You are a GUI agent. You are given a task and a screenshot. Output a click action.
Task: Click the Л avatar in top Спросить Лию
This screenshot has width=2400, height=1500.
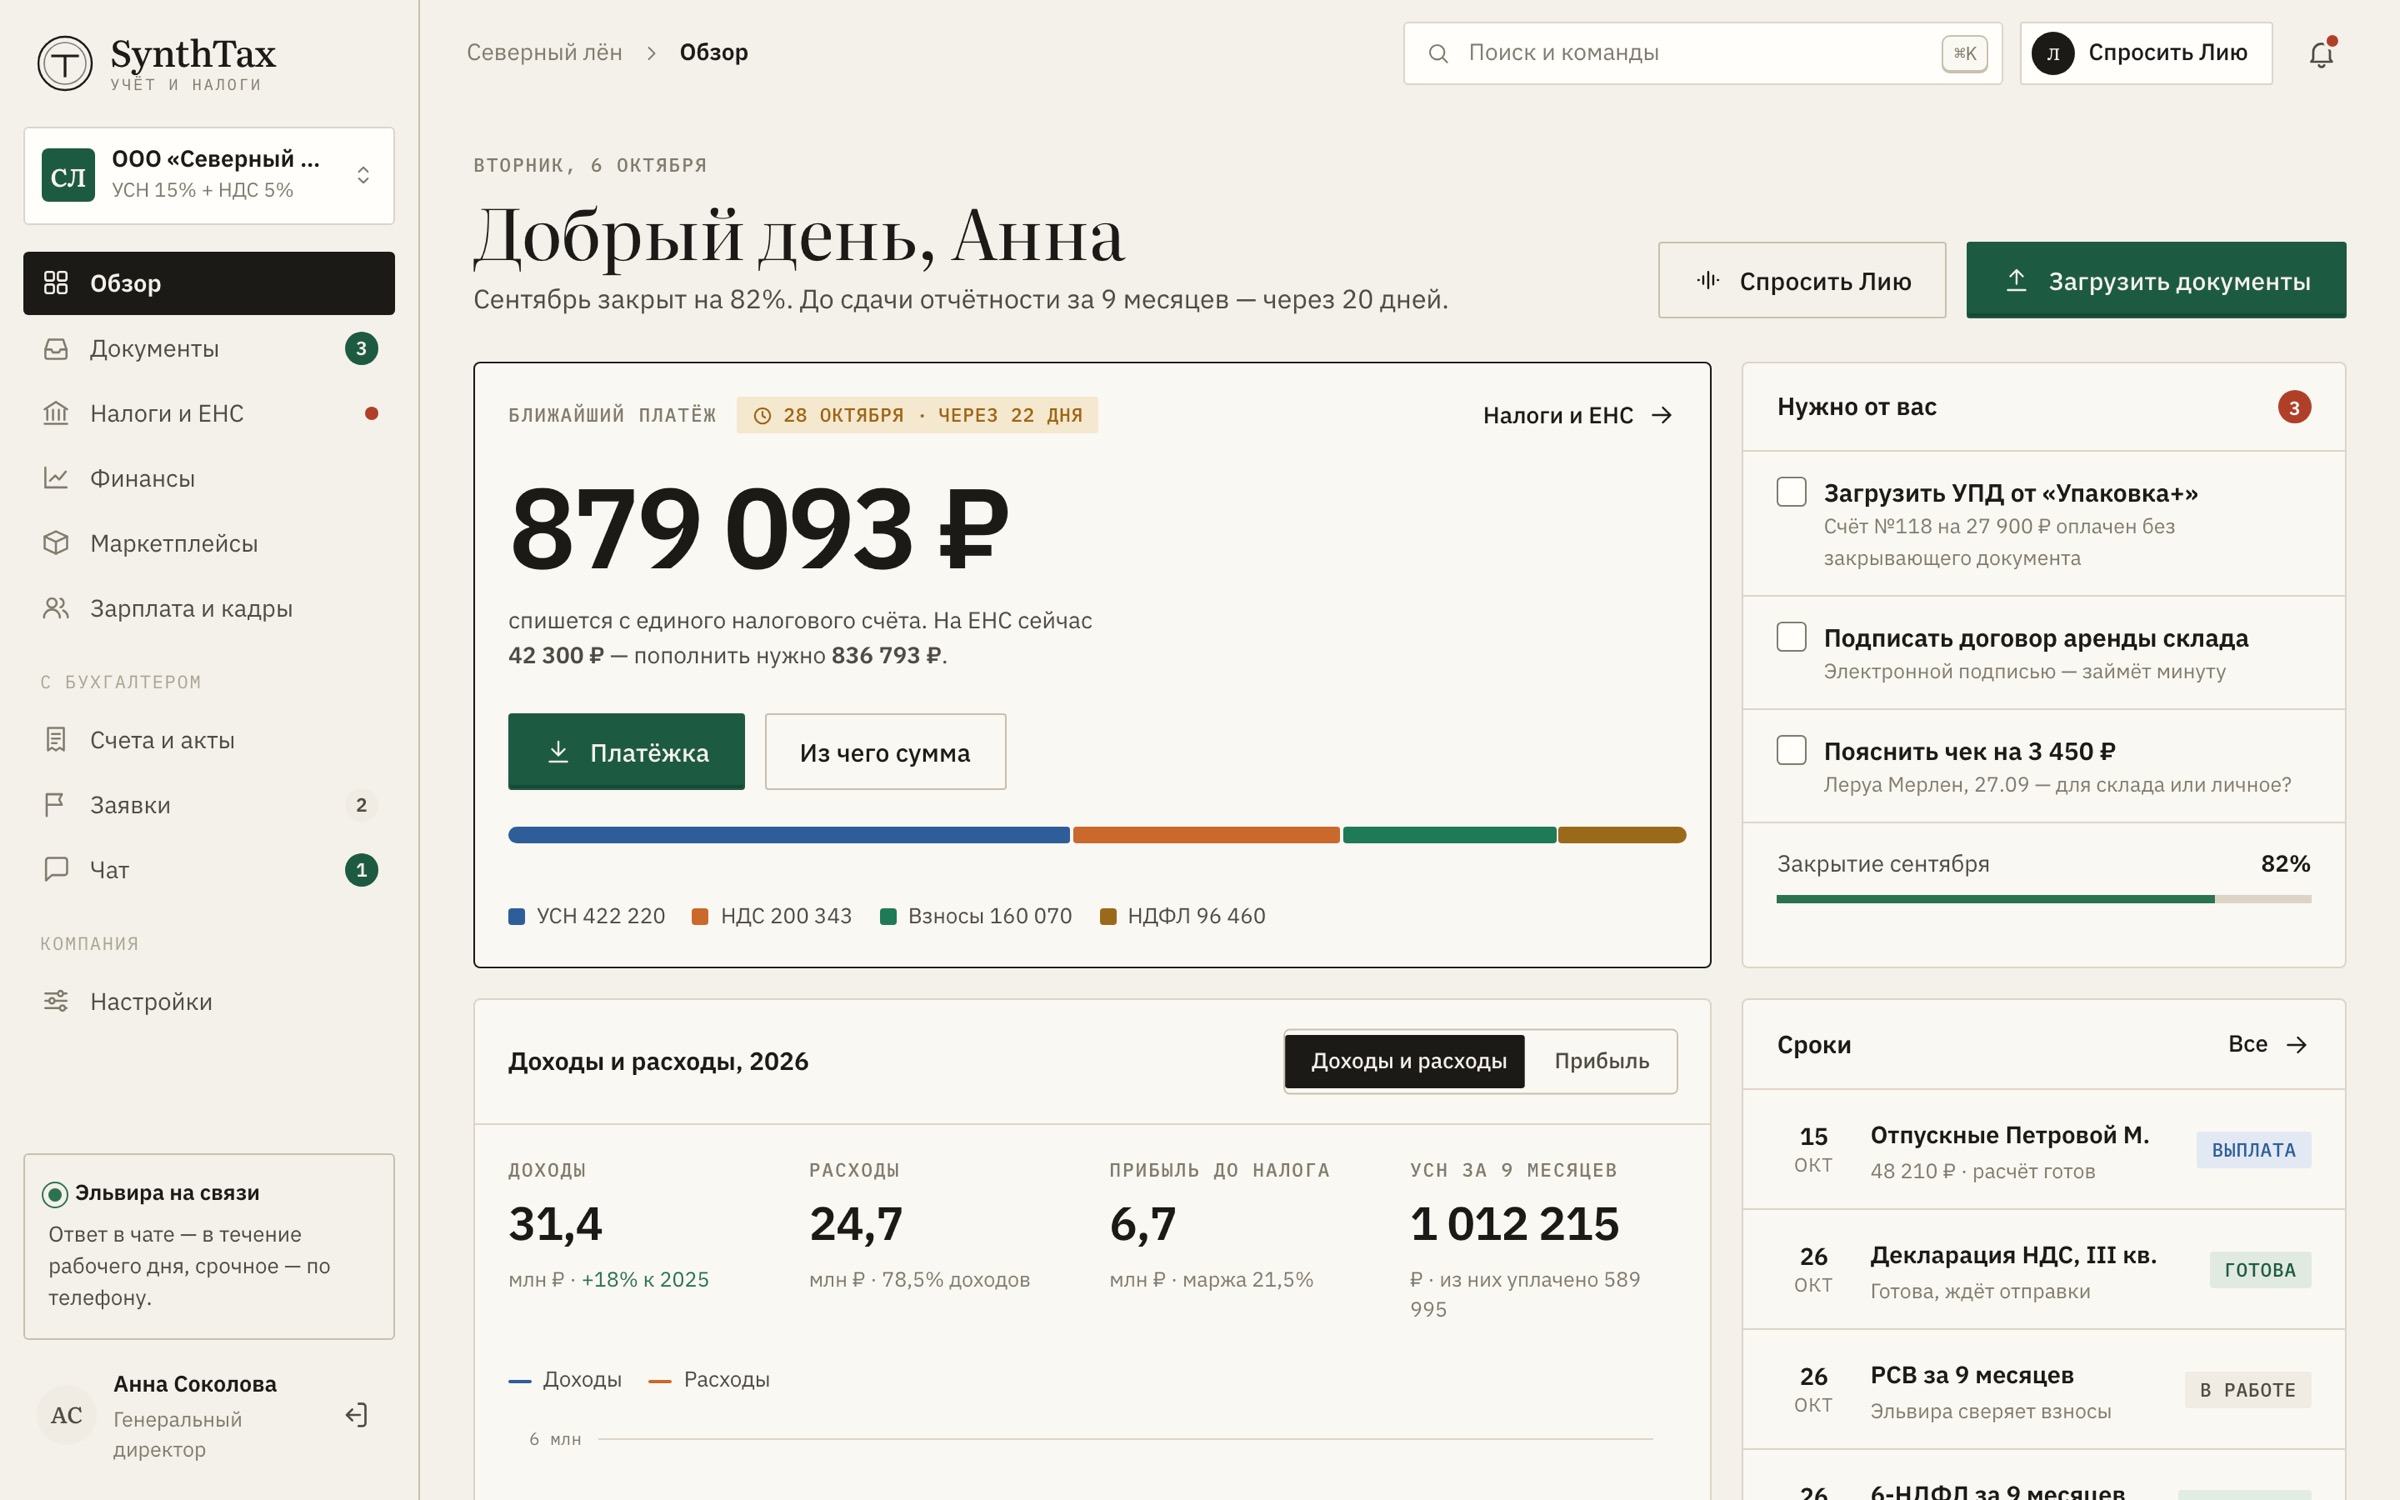pos(2053,53)
